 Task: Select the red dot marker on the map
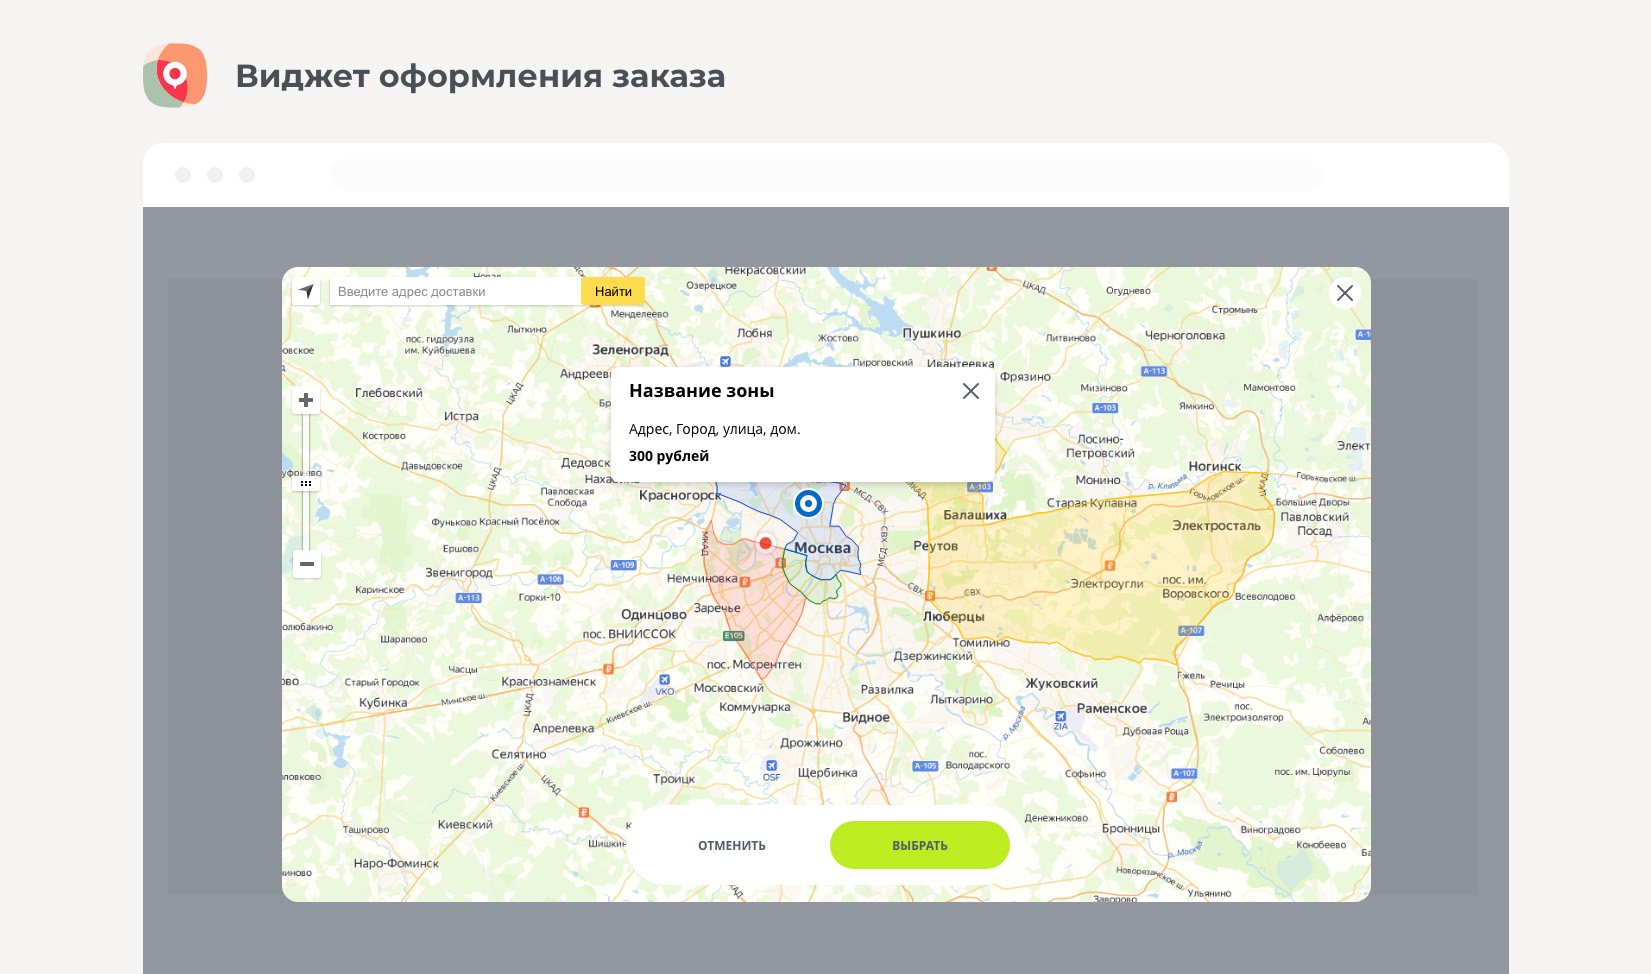point(765,543)
